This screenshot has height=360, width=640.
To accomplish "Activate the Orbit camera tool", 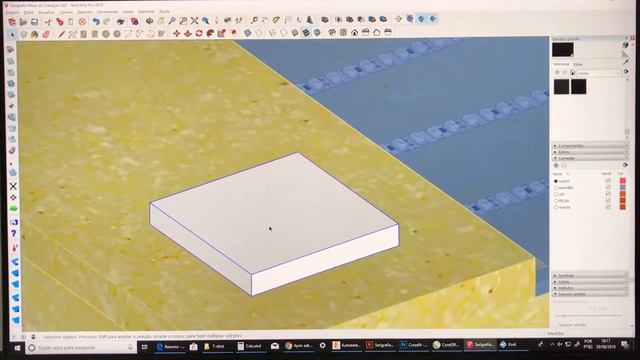I will 149,20.
